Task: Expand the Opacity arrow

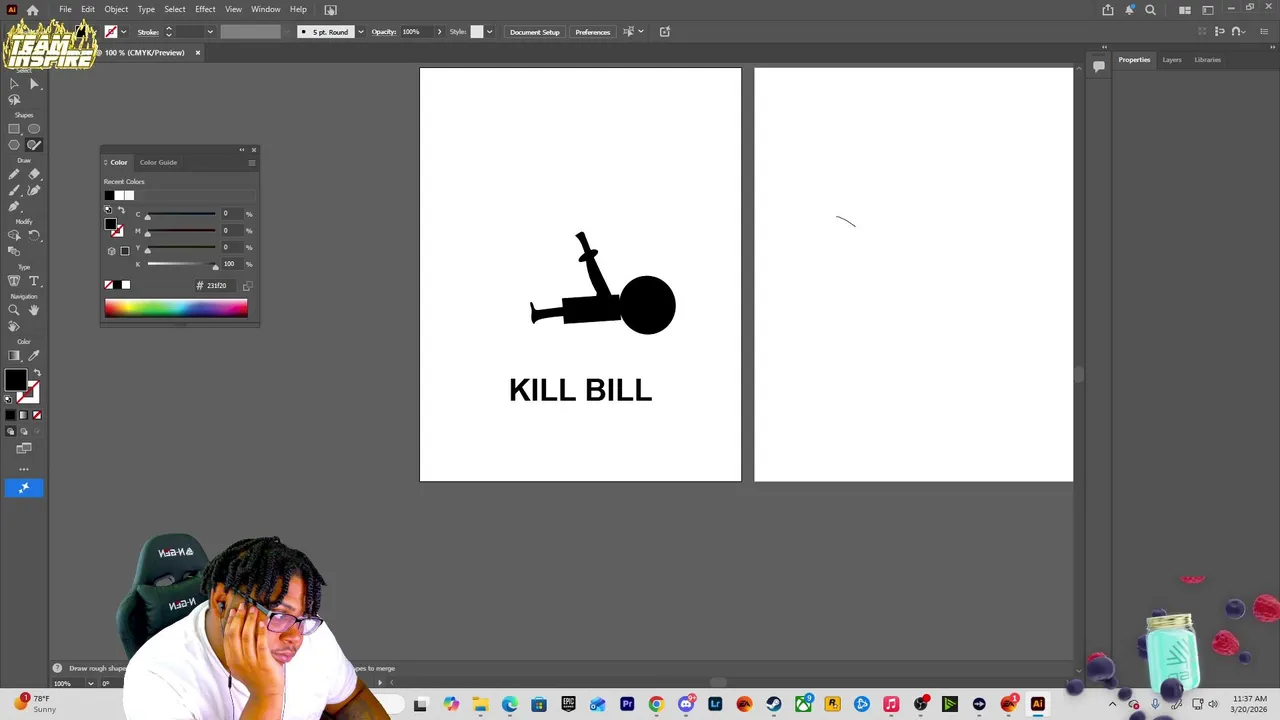Action: (x=439, y=32)
